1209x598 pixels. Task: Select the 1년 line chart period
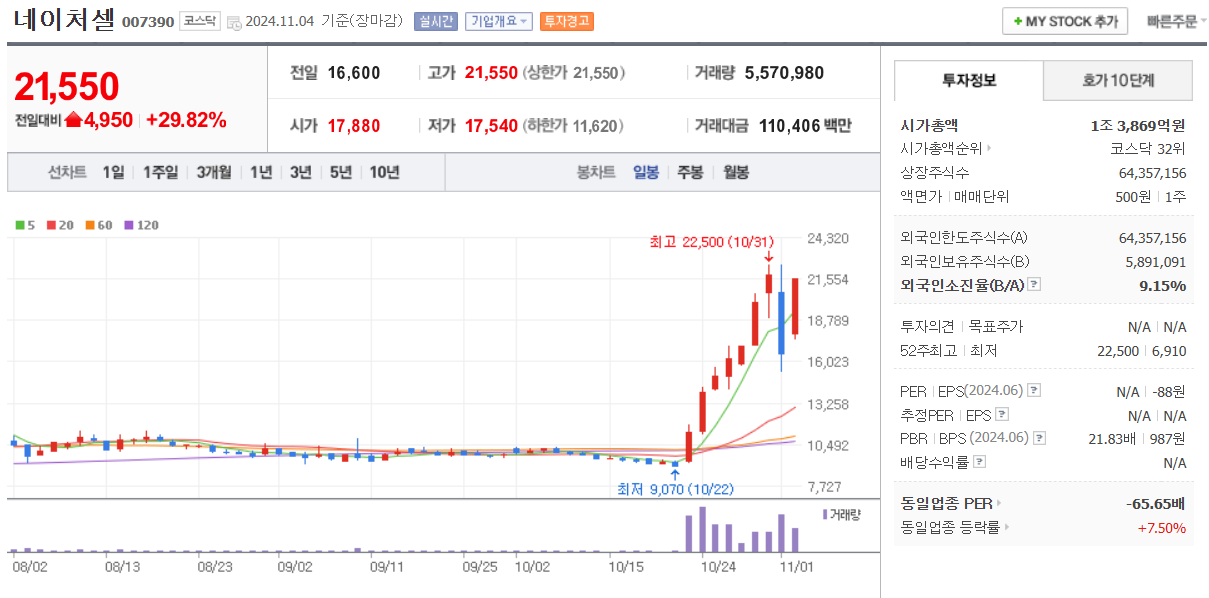261,172
